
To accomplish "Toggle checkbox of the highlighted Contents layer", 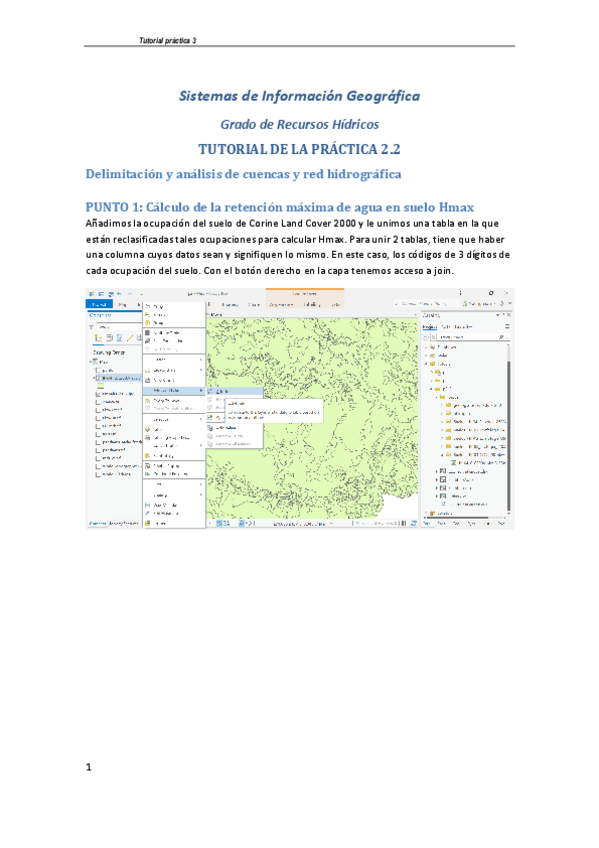I will tap(98, 378).
